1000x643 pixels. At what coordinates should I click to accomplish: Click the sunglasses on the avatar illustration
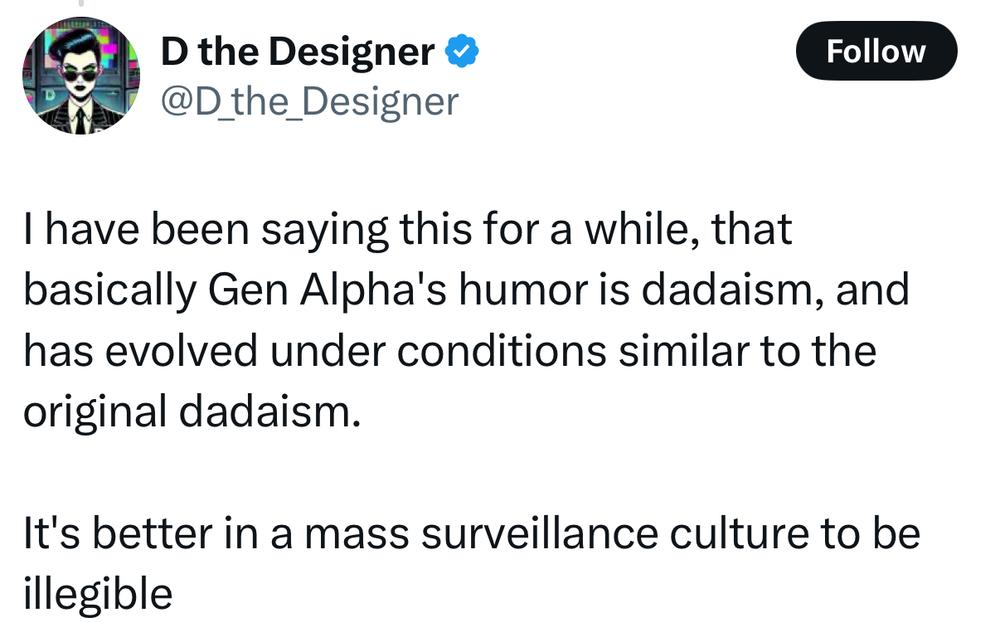click(81, 76)
